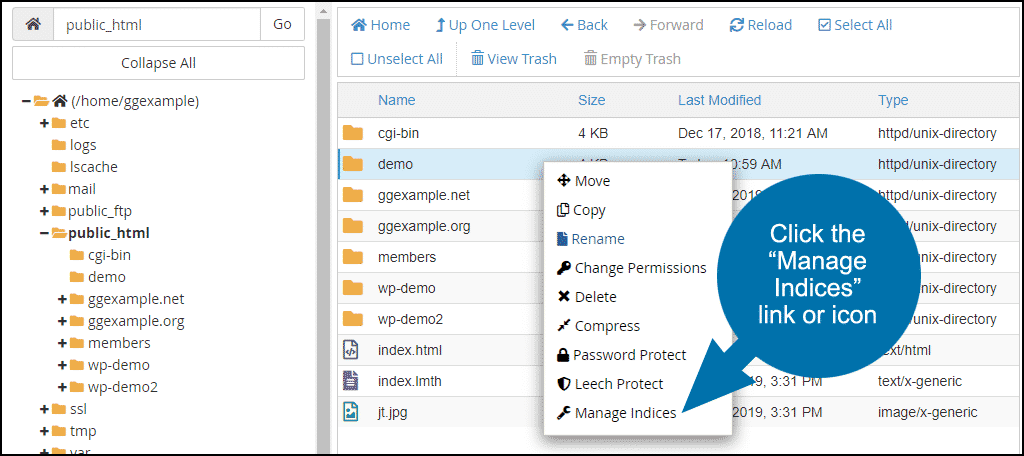Choose Delete from the context menu
This screenshot has width=1024, height=456.
[586, 297]
